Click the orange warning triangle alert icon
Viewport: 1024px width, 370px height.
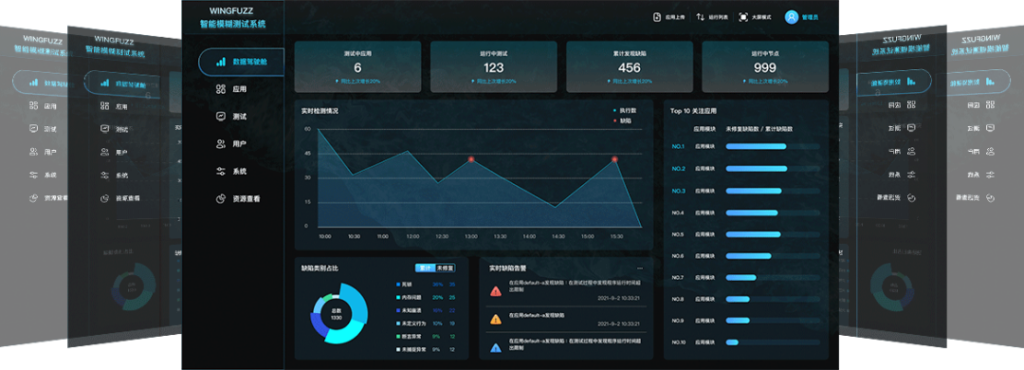(x=496, y=319)
